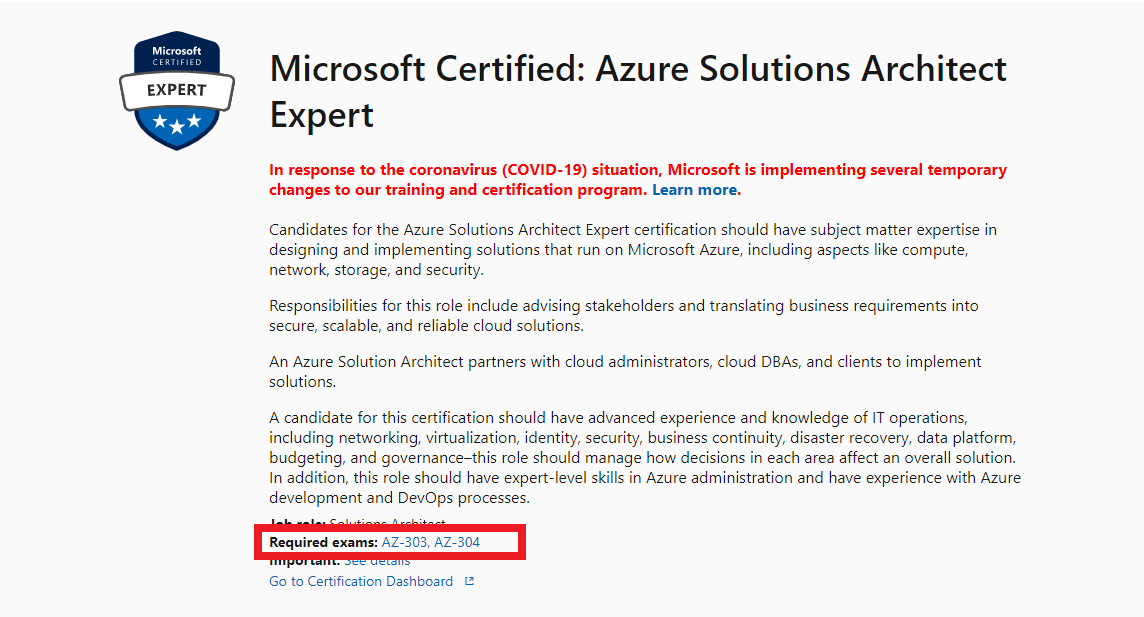The image size is (1144, 617).
Task: Click the paragraph starting 'A candidate for this certification'
Action: (645, 457)
